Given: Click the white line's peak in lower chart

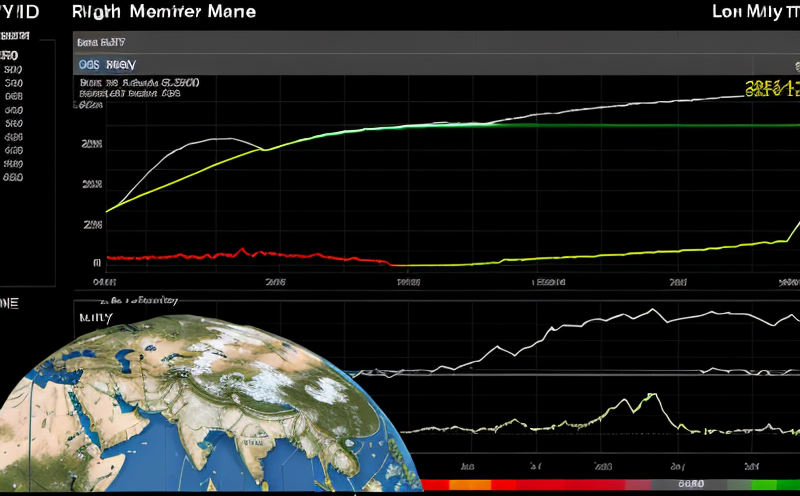Looking at the screenshot, I should tap(653, 310).
